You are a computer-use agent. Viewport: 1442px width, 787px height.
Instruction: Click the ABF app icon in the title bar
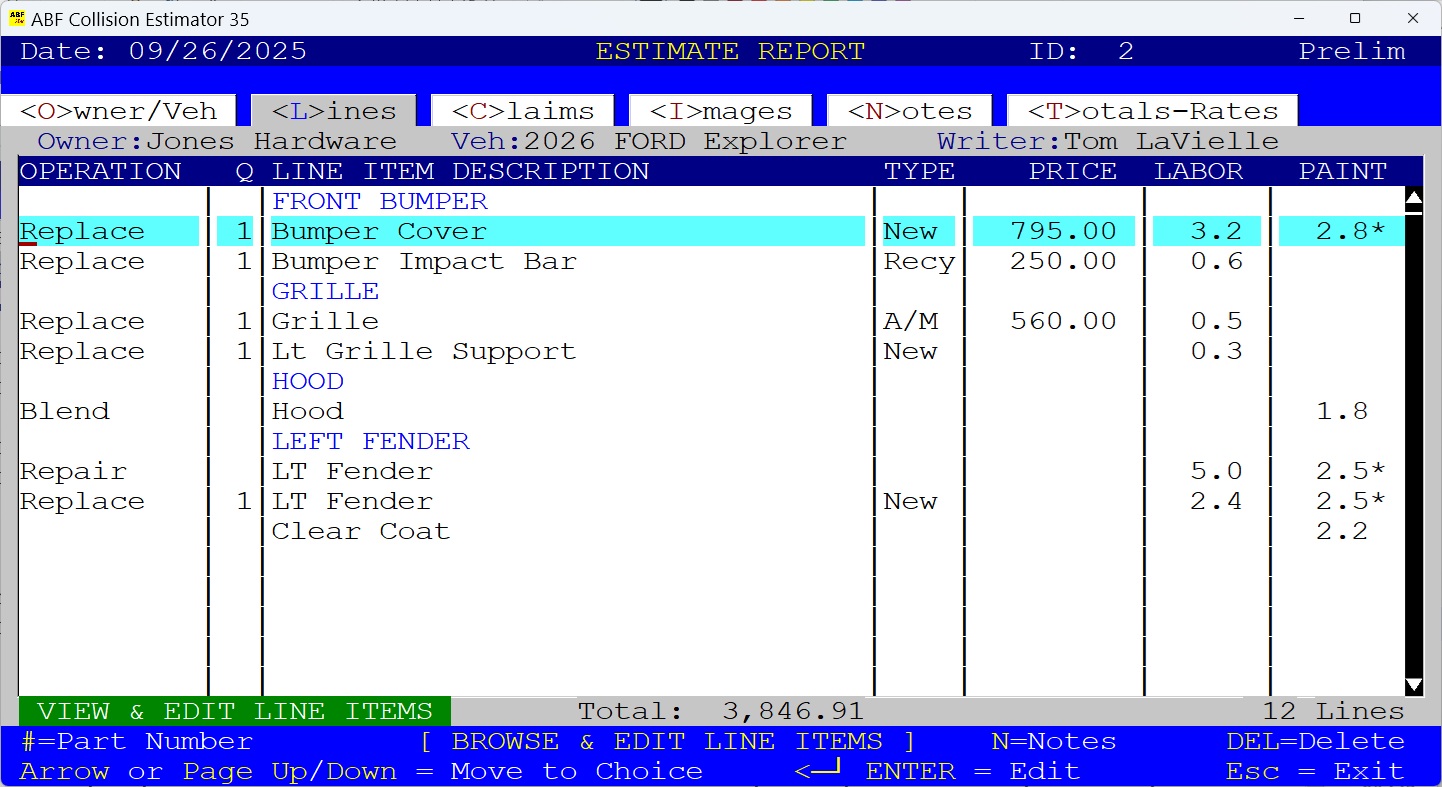tap(18, 18)
